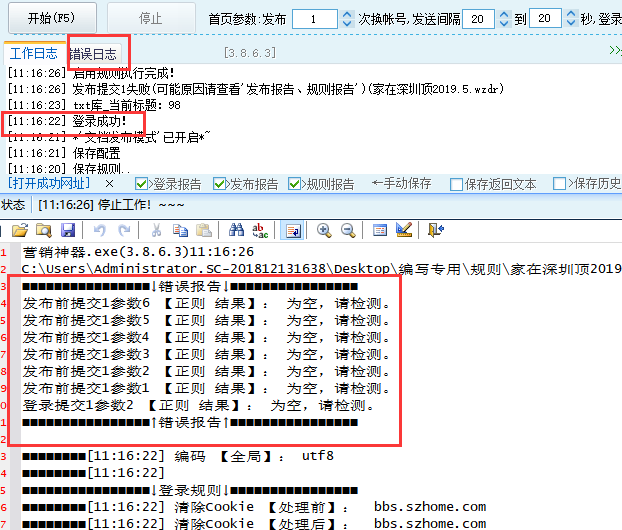The width and height of the screenshot is (622, 530).
Task: Enable the 保存返回文本 checkbox
Action: (456, 184)
